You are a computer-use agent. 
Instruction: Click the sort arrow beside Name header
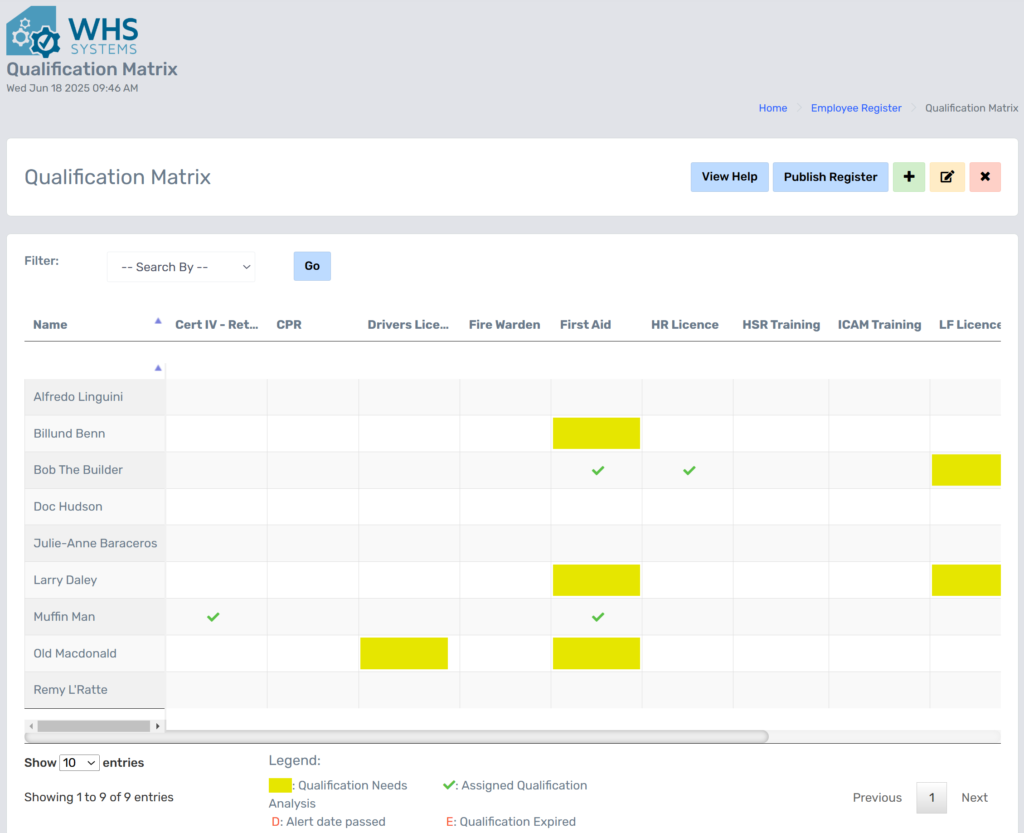coord(157,321)
